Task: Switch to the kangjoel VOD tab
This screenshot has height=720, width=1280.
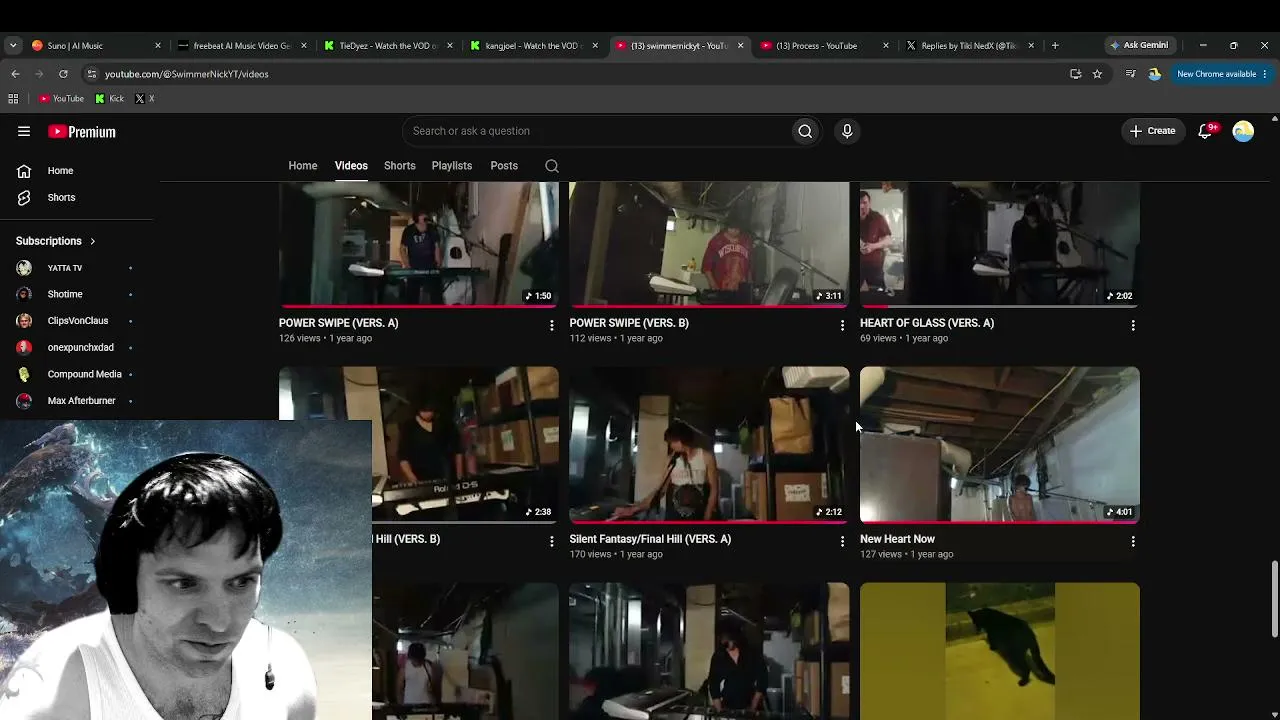Action: pos(533,45)
